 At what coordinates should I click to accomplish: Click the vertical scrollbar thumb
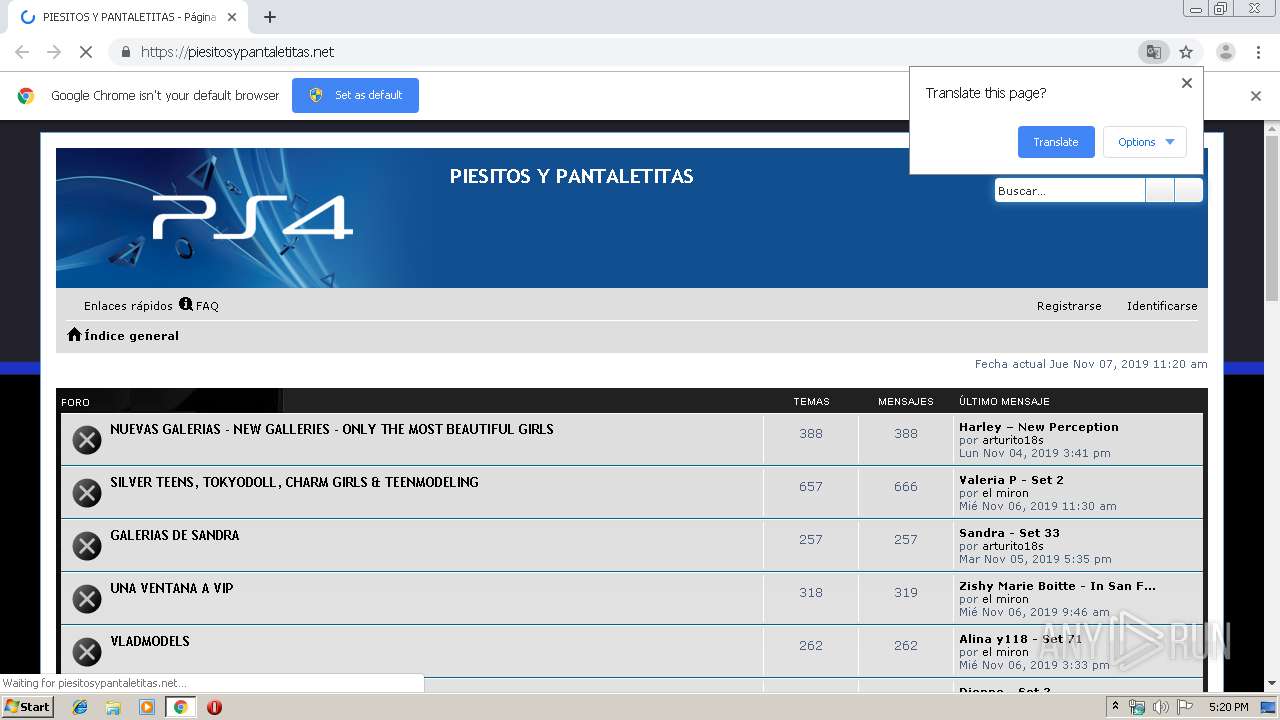[1272, 218]
